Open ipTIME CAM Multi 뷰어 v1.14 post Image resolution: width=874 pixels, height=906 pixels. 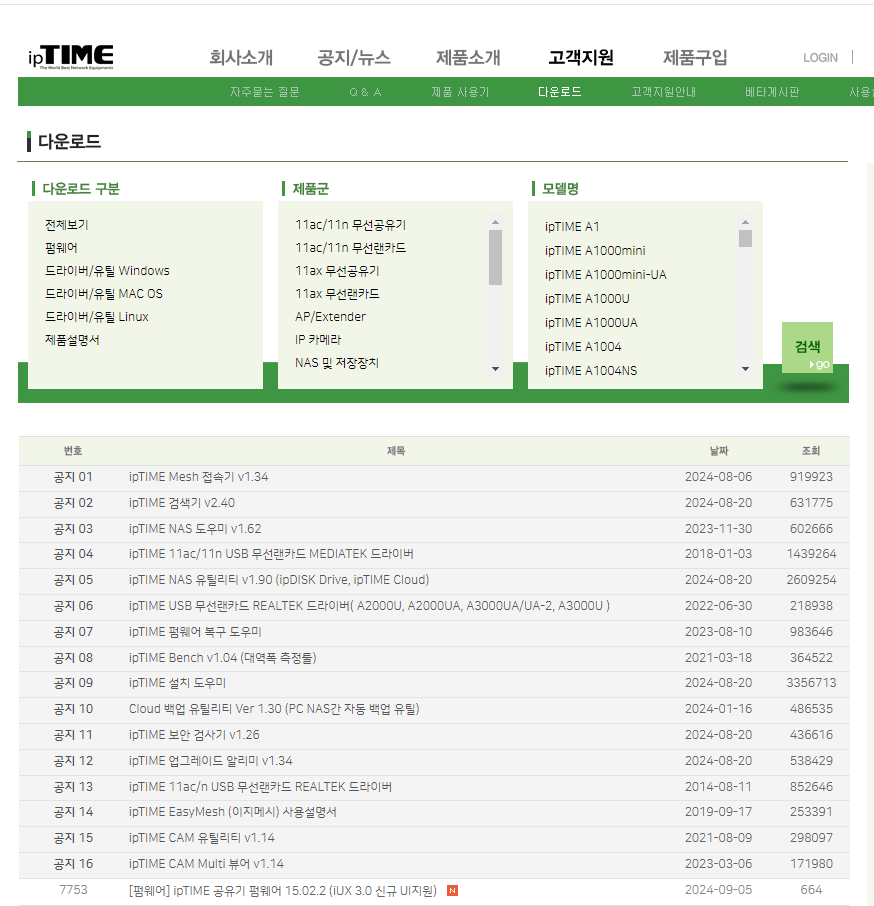(x=206, y=864)
